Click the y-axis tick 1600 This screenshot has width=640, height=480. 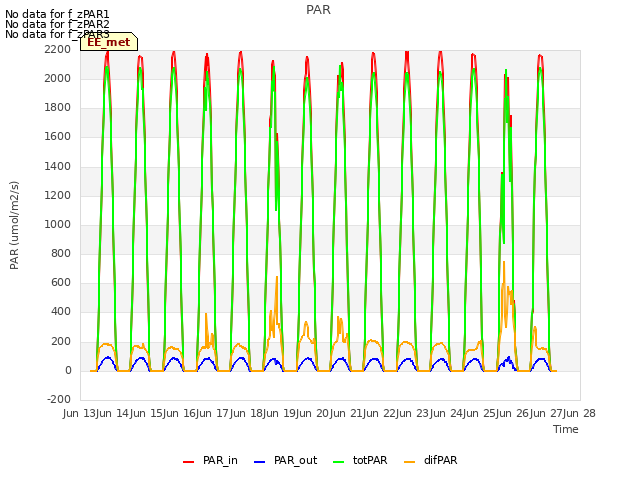[x=58, y=136]
